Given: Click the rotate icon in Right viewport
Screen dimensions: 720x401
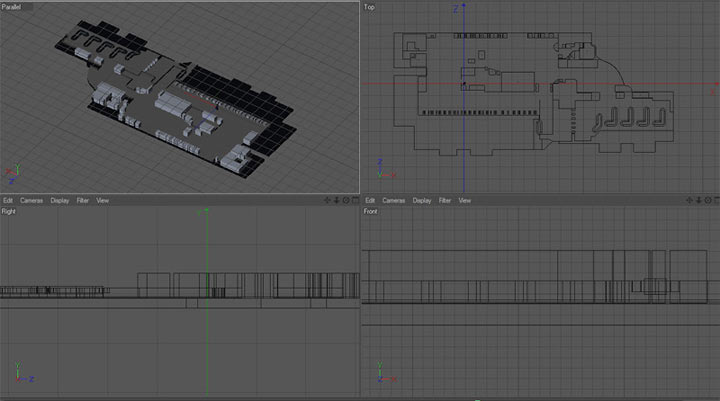Looking at the screenshot, I should [x=345, y=200].
